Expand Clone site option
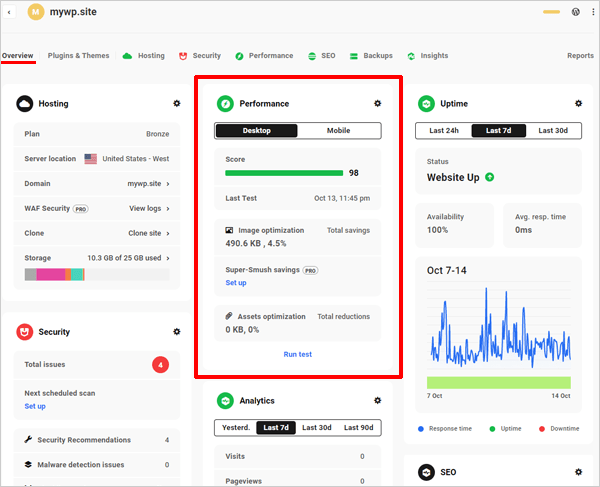 coord(149,232)
